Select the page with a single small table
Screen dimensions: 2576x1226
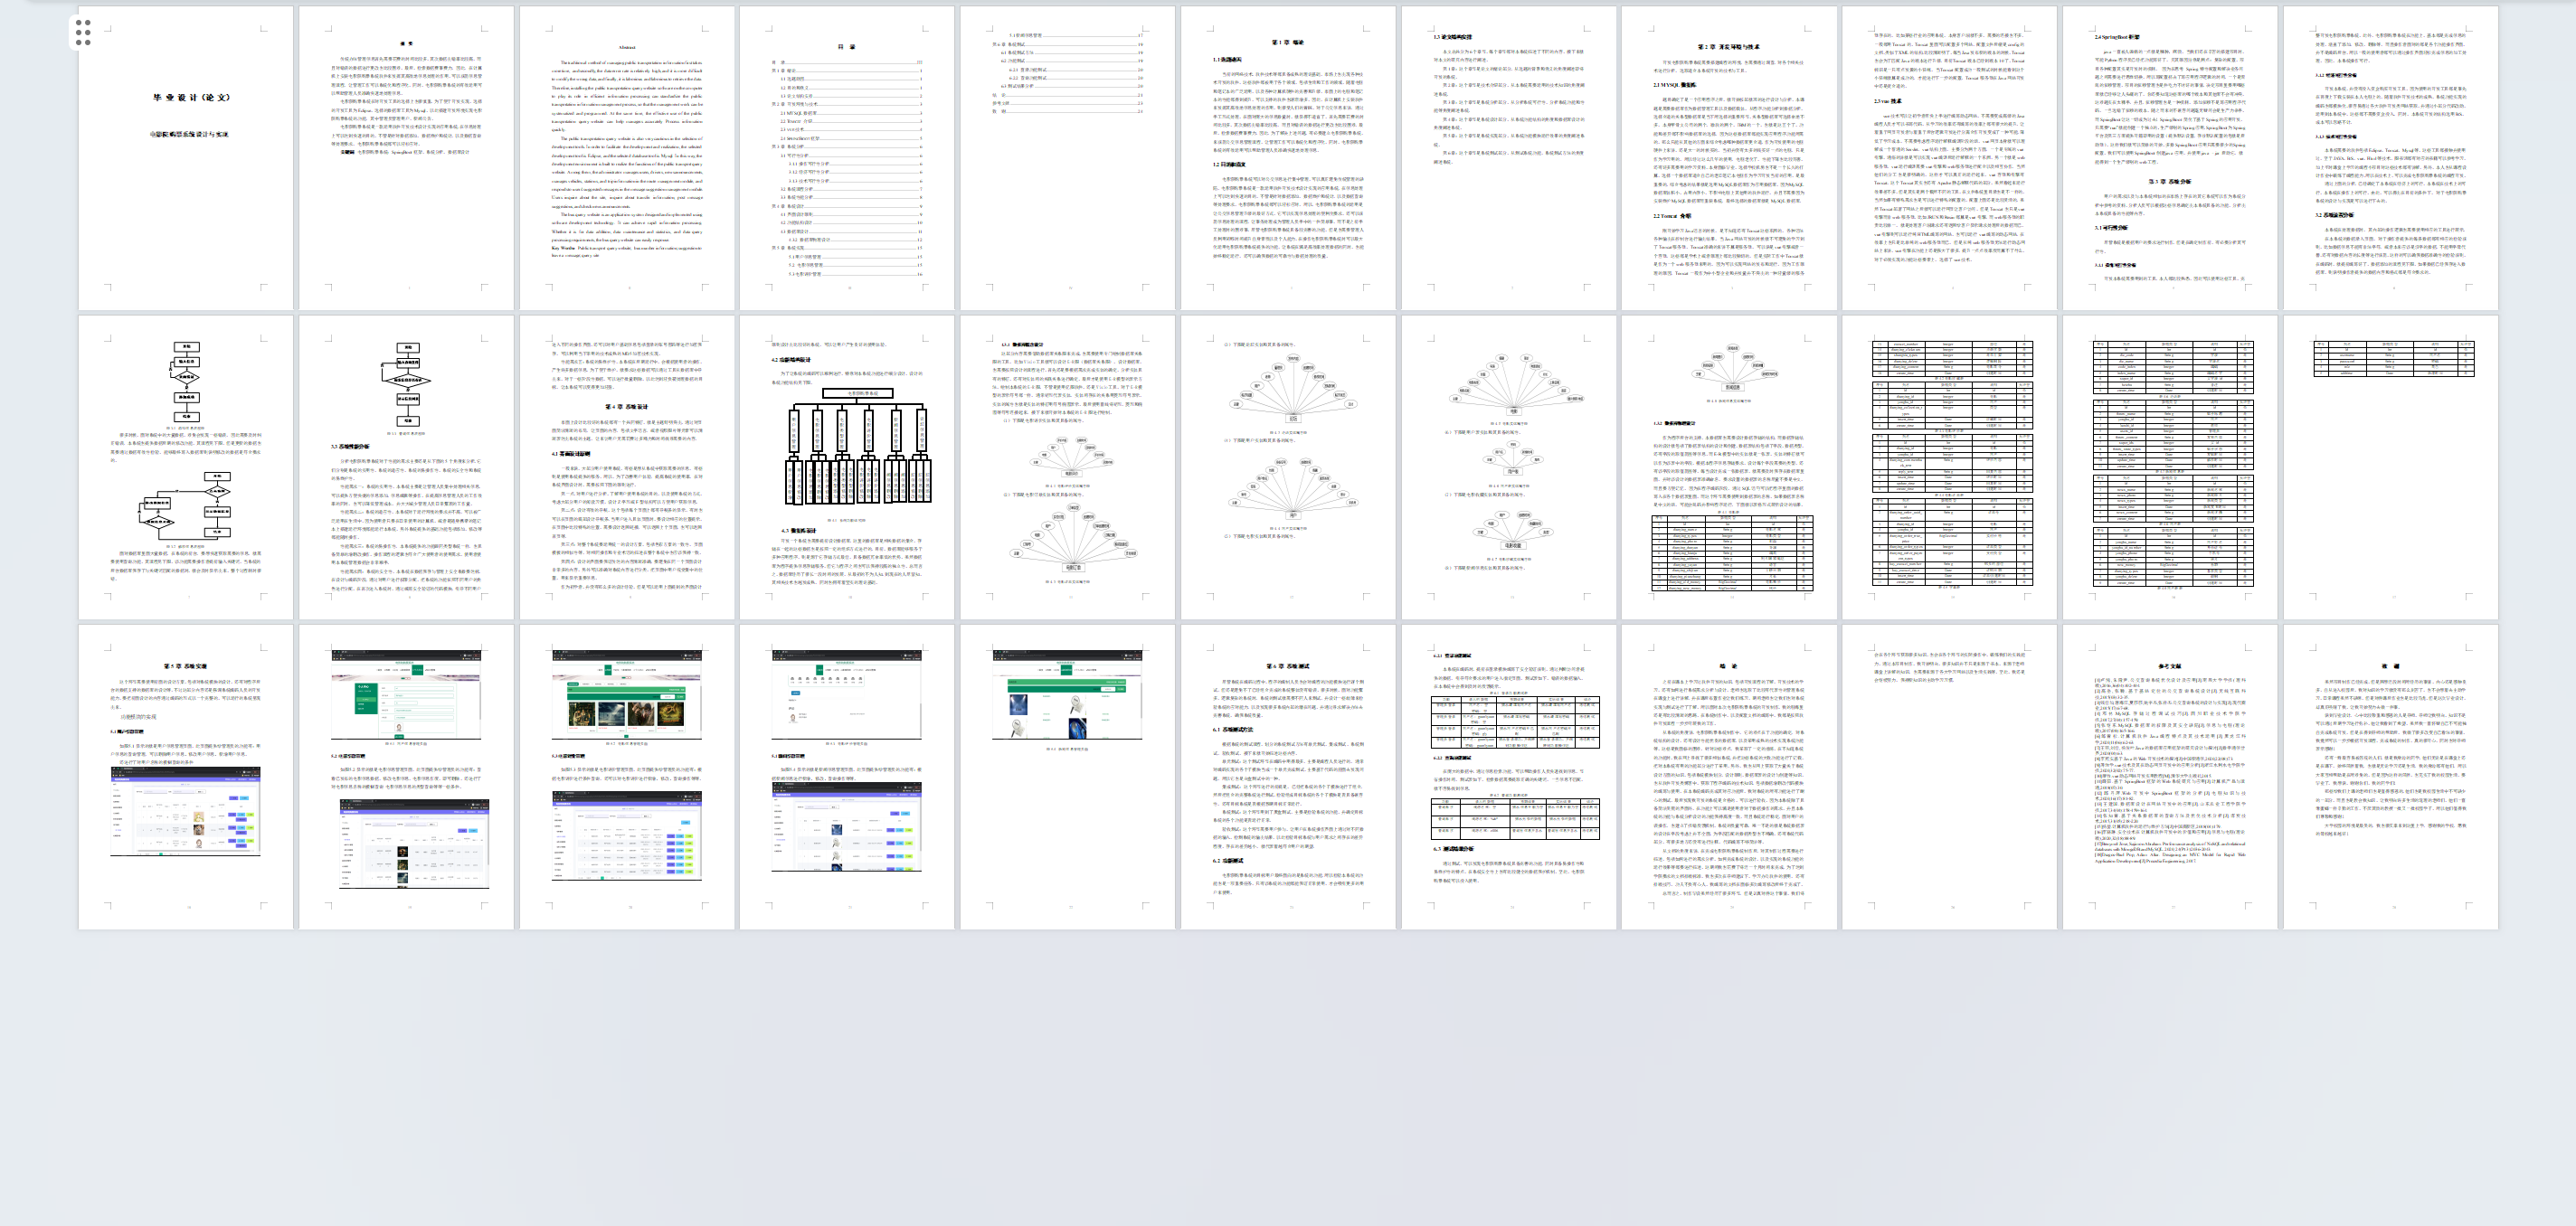click(x=2390, y=467)
